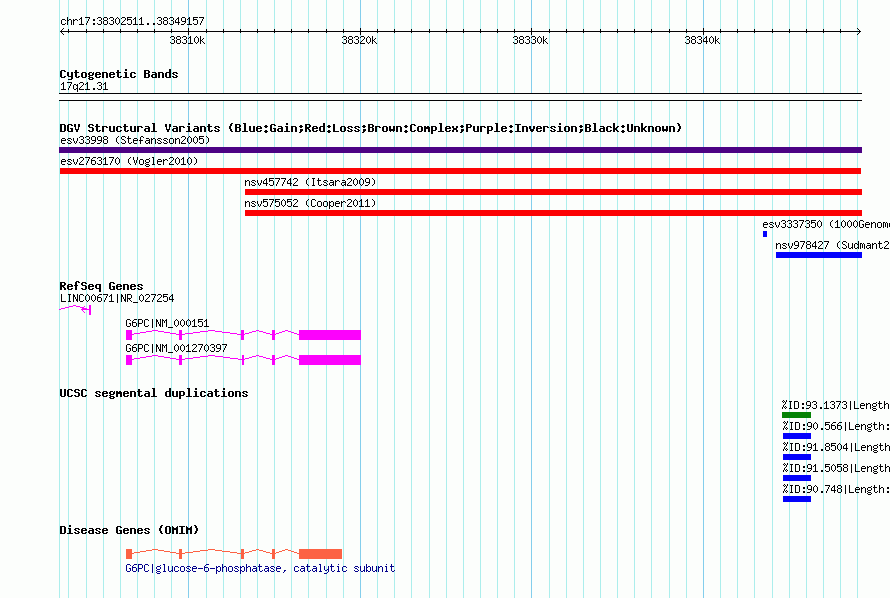Open the OMIM G6PC orange gene glyph
The width and height of the screenshot is (890, 598).
point(234,554)
